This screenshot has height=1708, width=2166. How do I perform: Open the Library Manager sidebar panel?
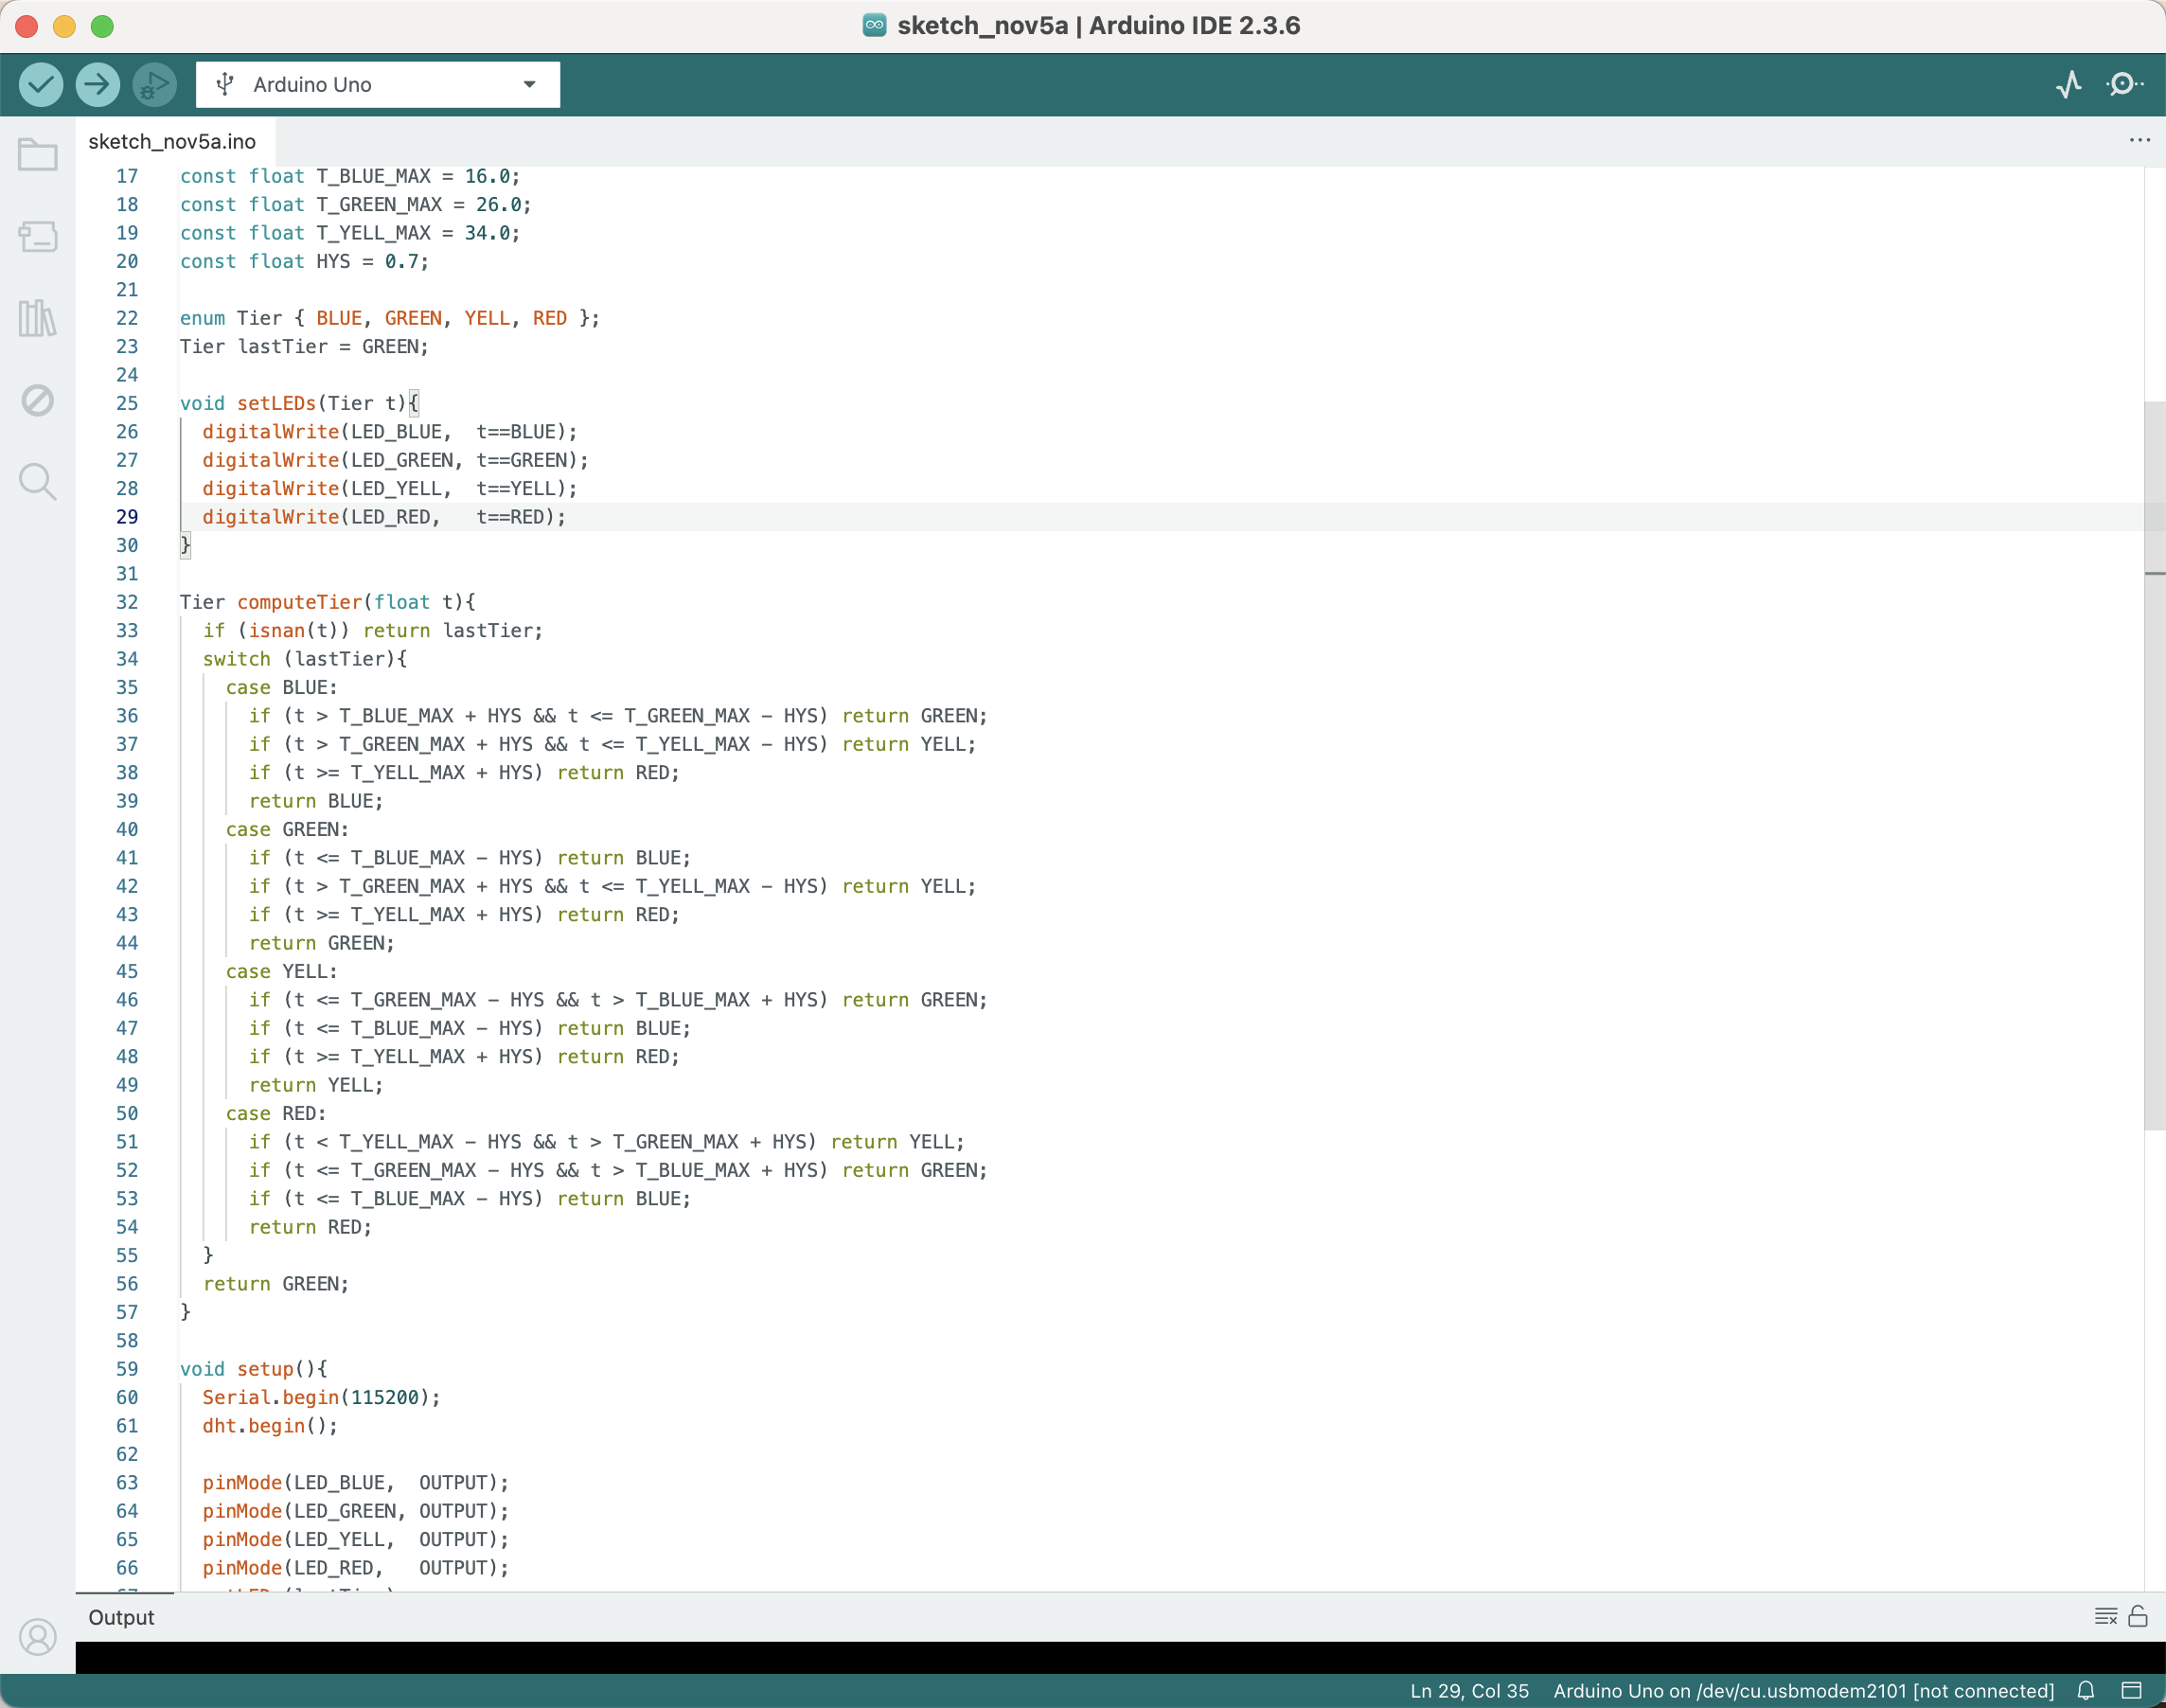(38, 319)
